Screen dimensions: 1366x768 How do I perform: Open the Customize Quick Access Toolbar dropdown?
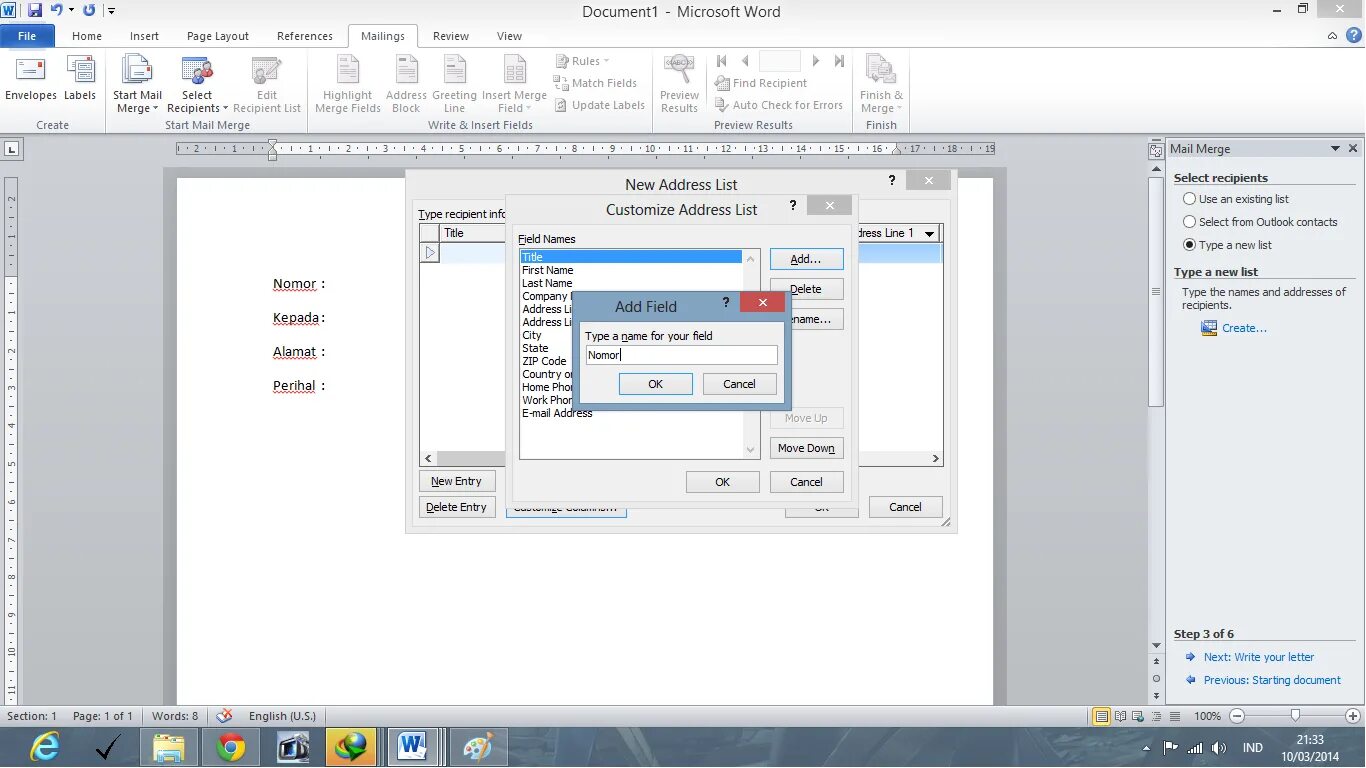click(x=111, y=11)
